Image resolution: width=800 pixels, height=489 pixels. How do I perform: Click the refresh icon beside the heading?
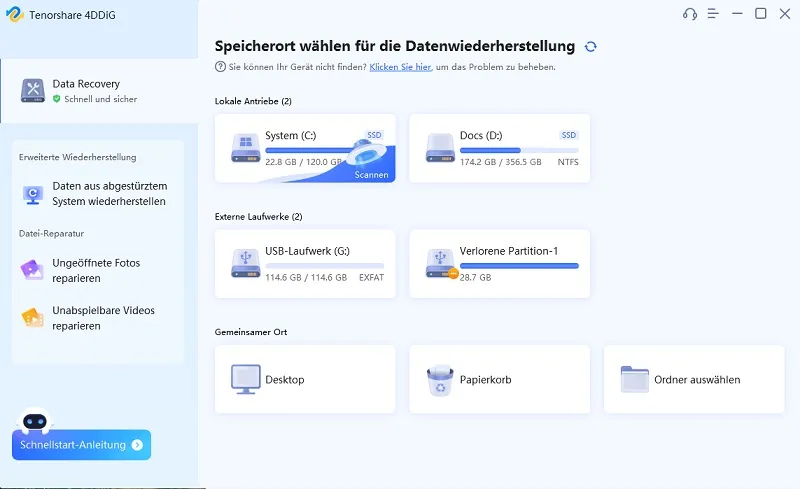coord(591,47)
